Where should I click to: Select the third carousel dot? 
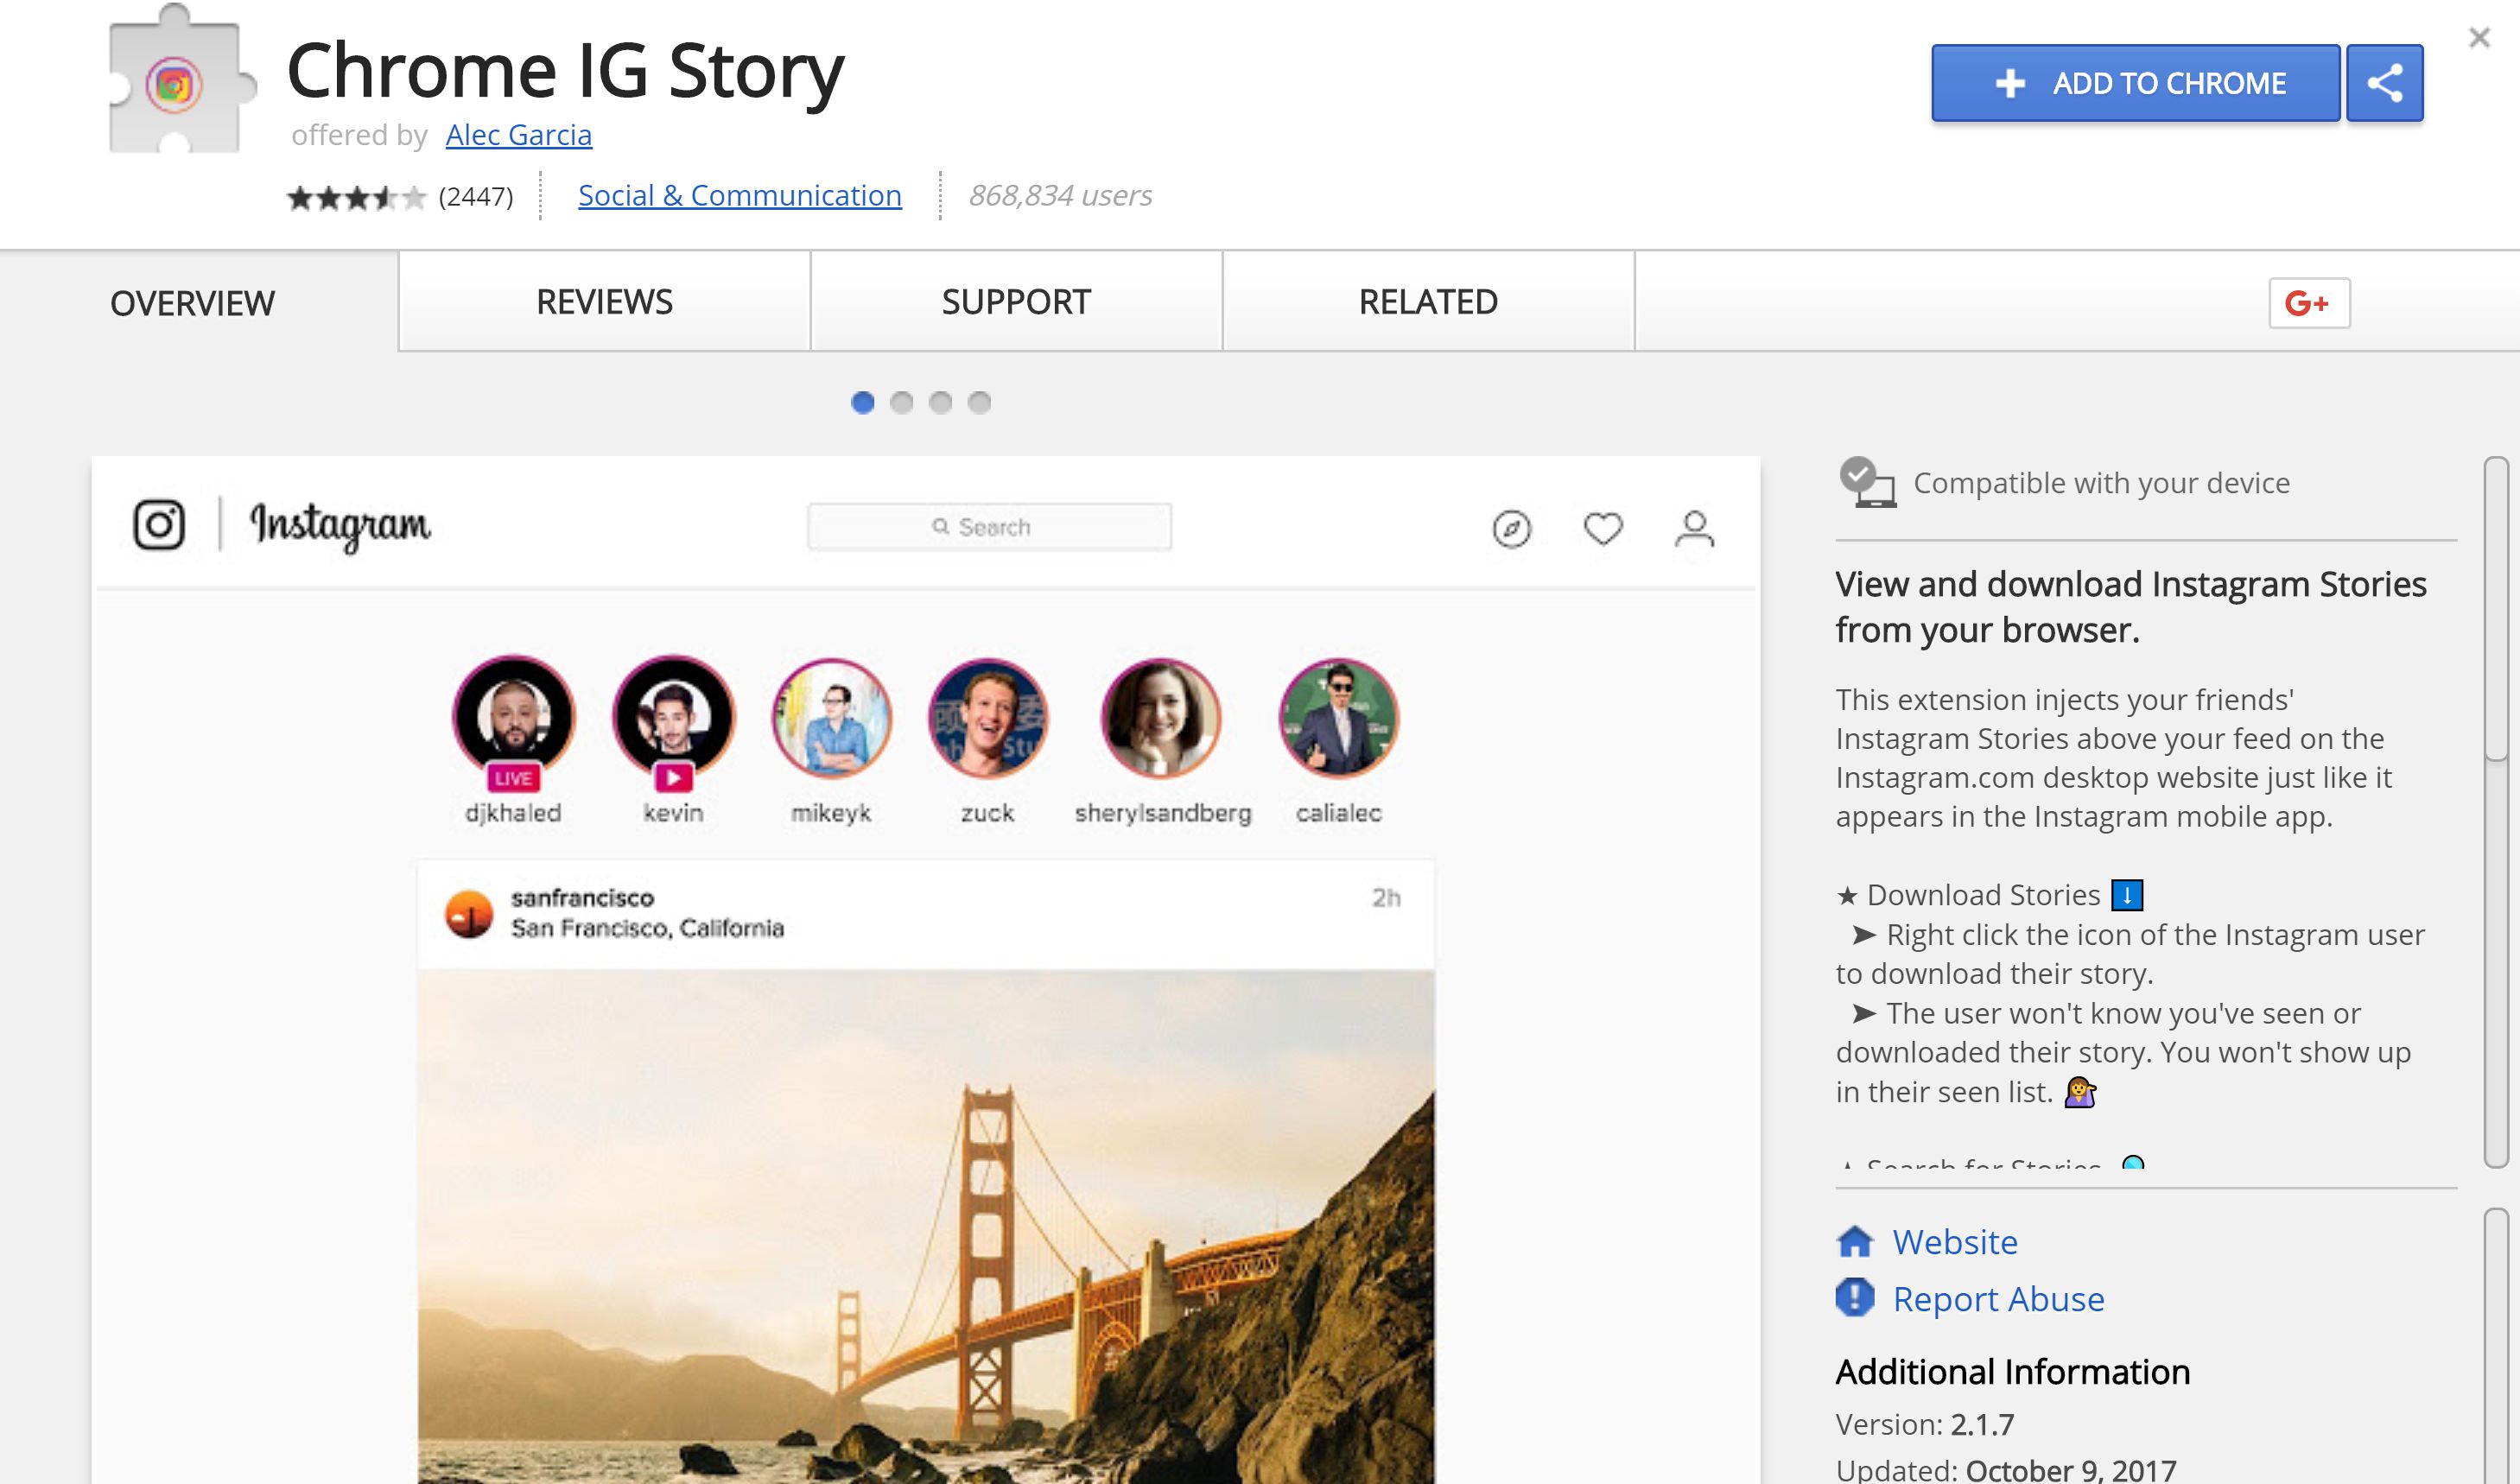(940, 402)
